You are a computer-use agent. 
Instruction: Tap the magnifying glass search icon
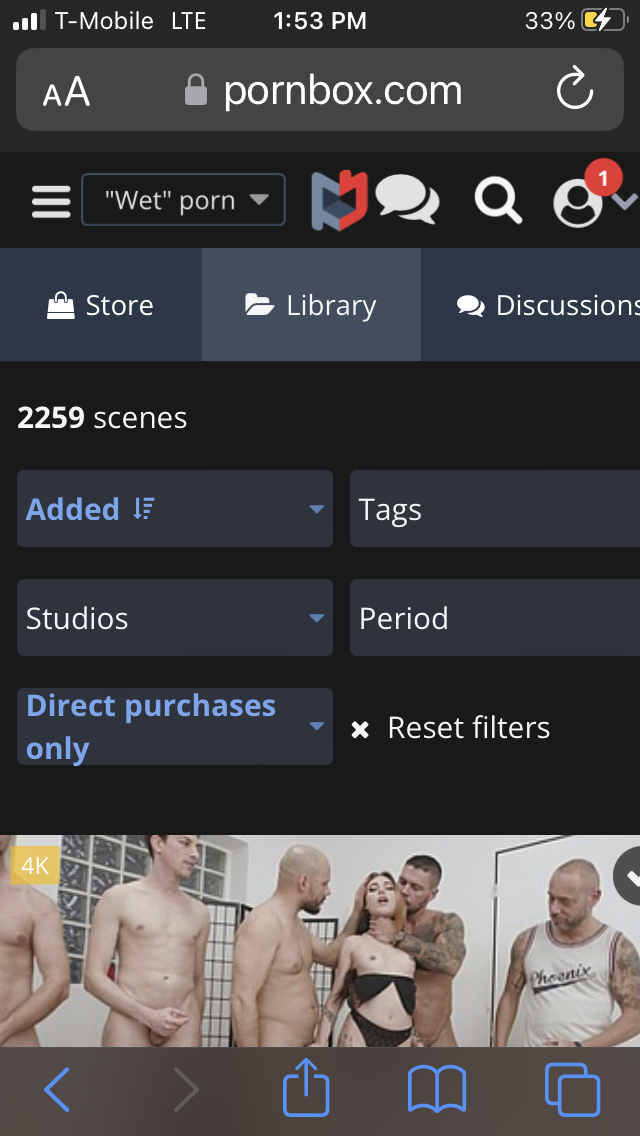(497, 200)
